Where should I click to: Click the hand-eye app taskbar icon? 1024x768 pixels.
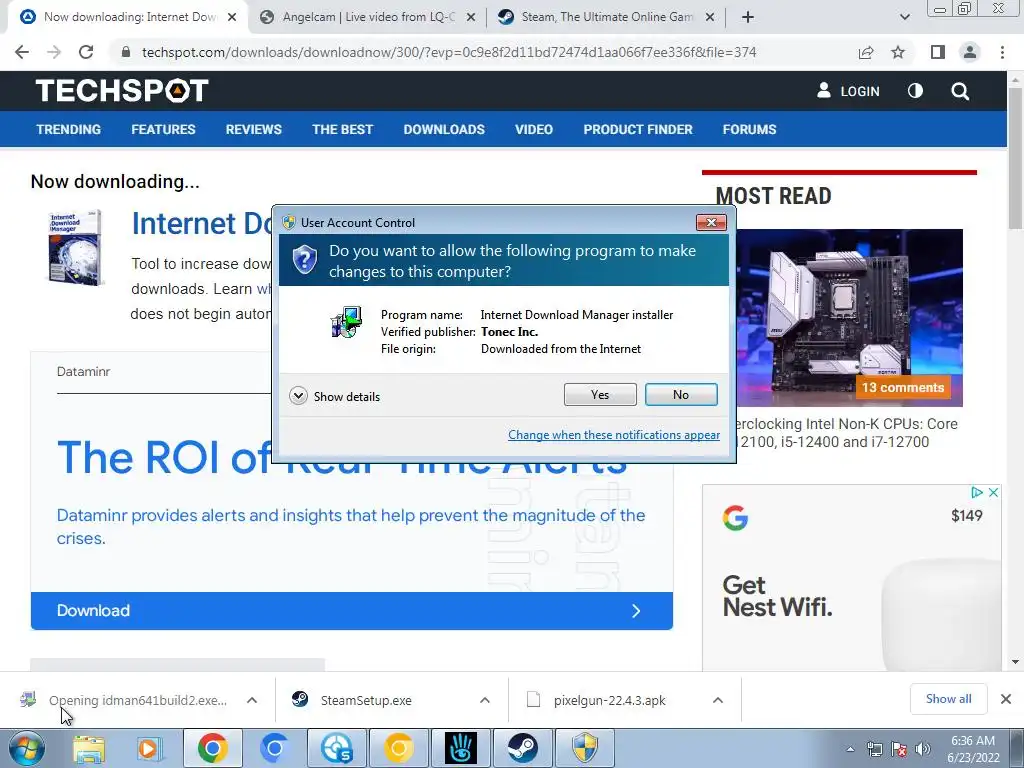tap(461, 748)
